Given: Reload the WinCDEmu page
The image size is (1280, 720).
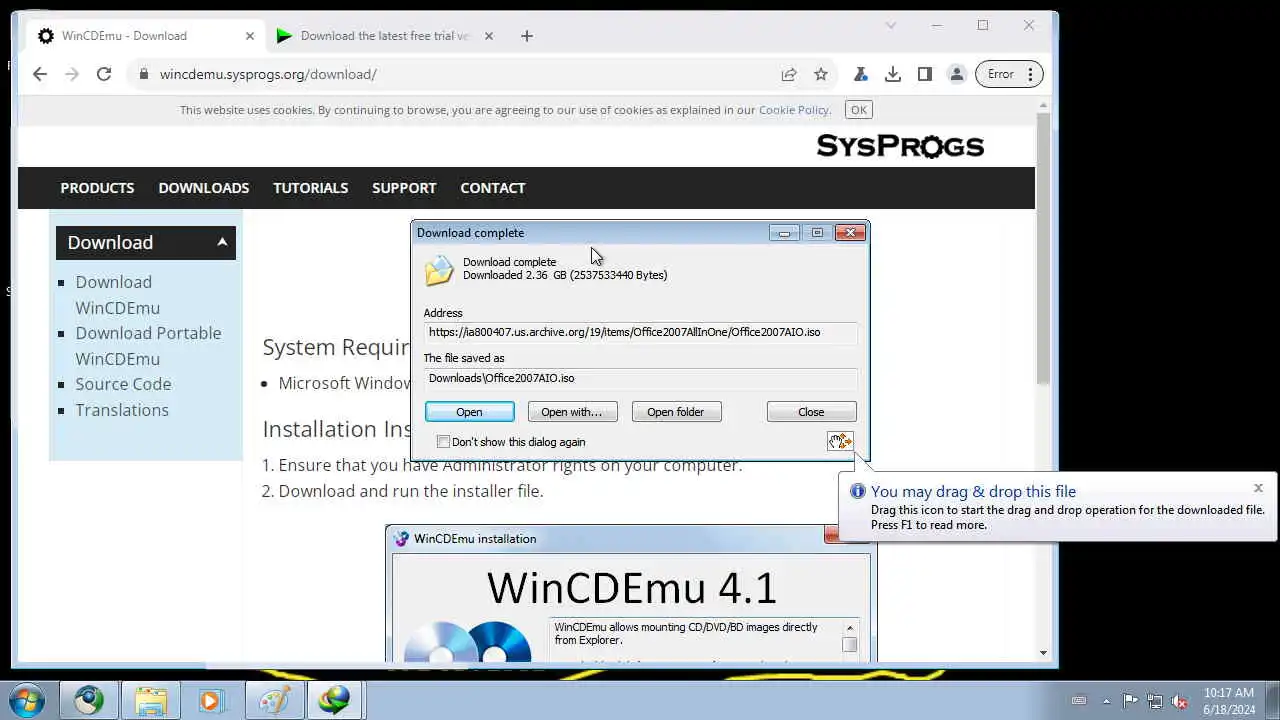Looking at the screenshot, I should (x=104, y=74).
